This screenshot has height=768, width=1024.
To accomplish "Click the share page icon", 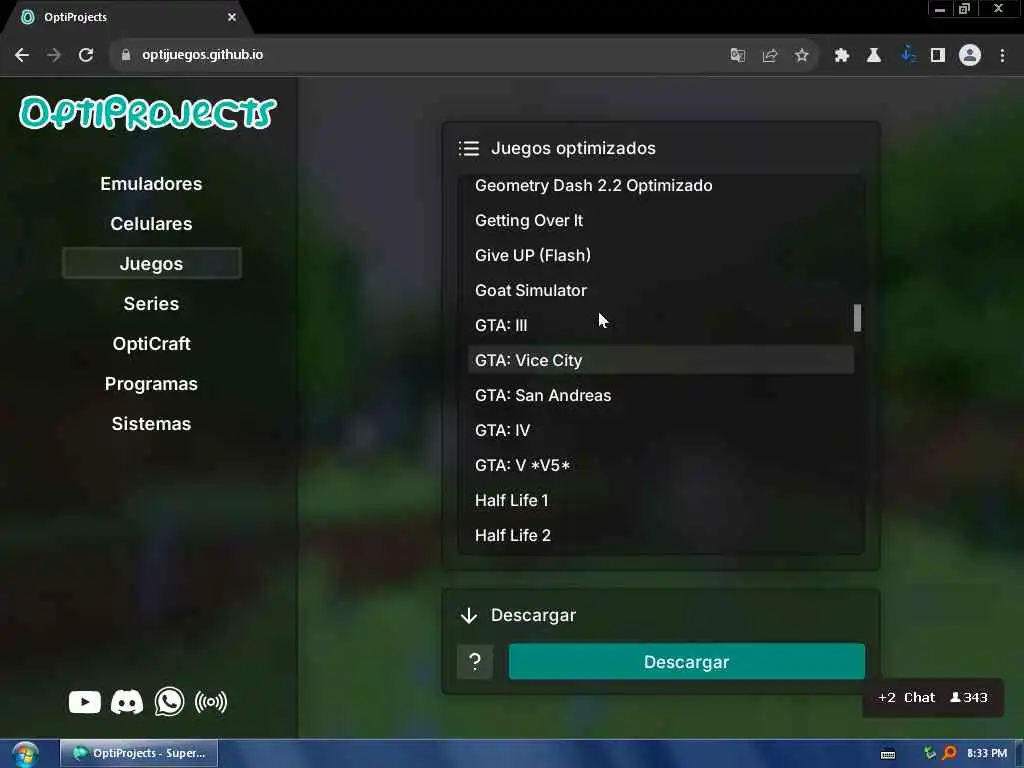I will pos(769,55).
